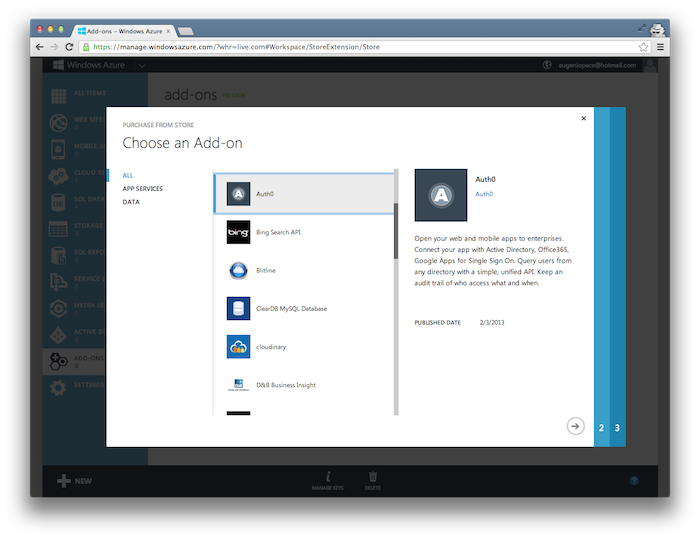Viewport: 700px width, 539px height.
Task: Open a new browser tab
Action: 185,31
